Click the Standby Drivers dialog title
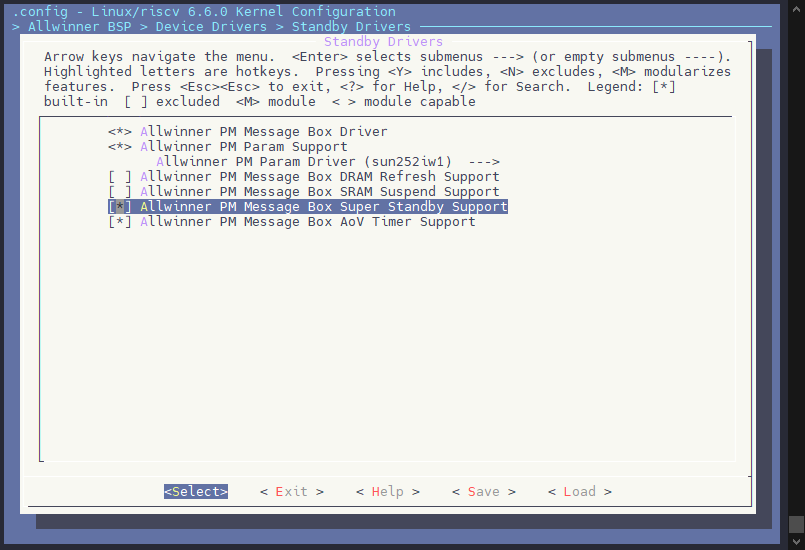 [x=383, y=42]
